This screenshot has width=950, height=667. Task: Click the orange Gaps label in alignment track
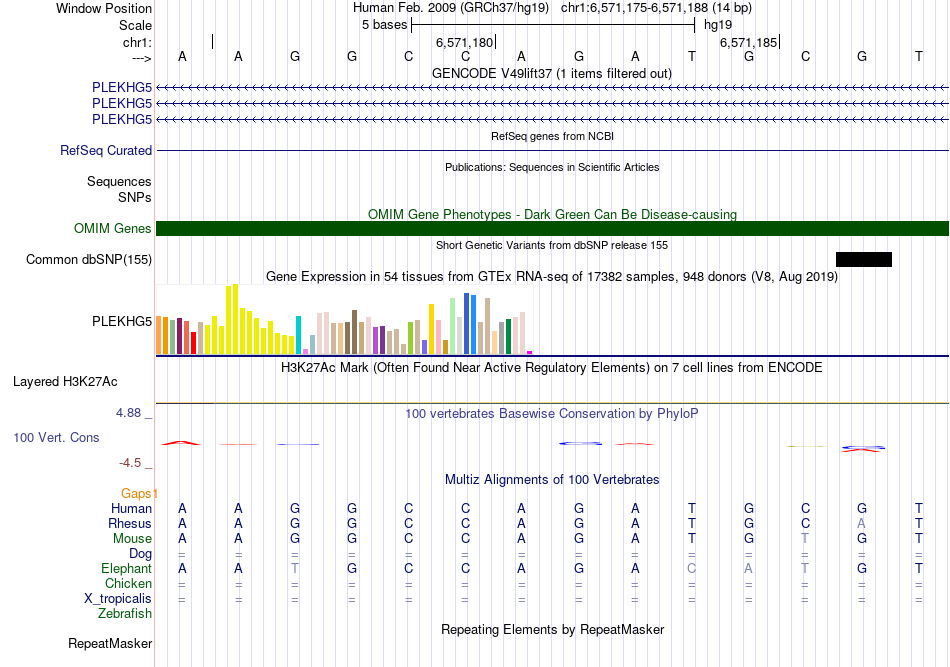pos(139,494)
